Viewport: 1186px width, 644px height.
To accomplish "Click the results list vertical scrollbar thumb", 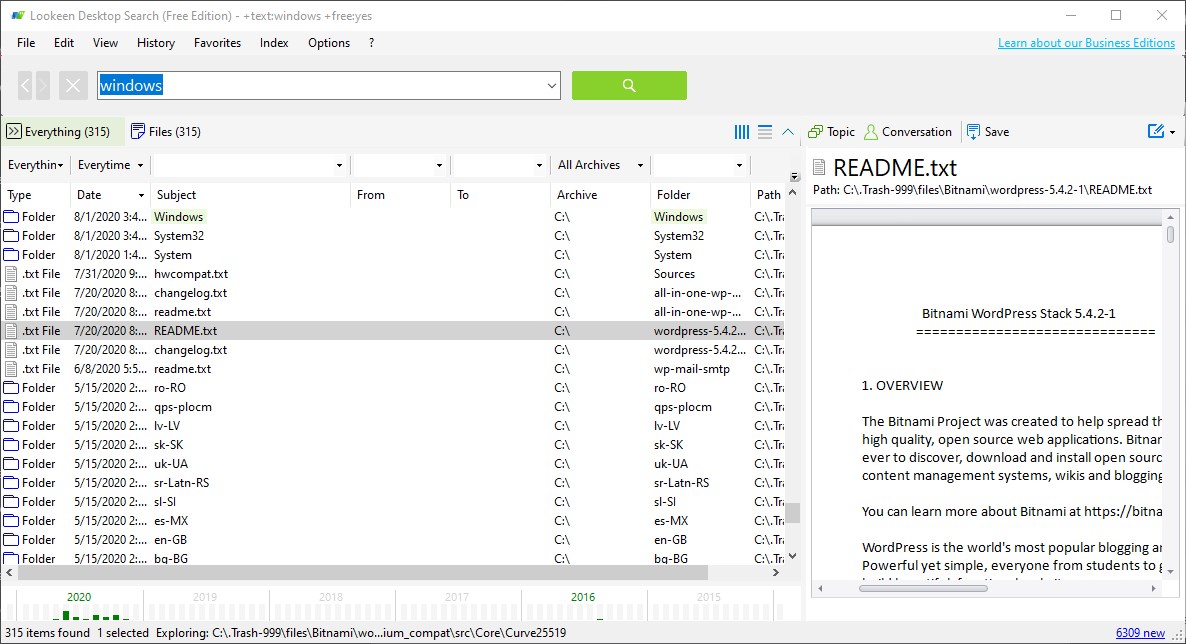I will 792,513.
